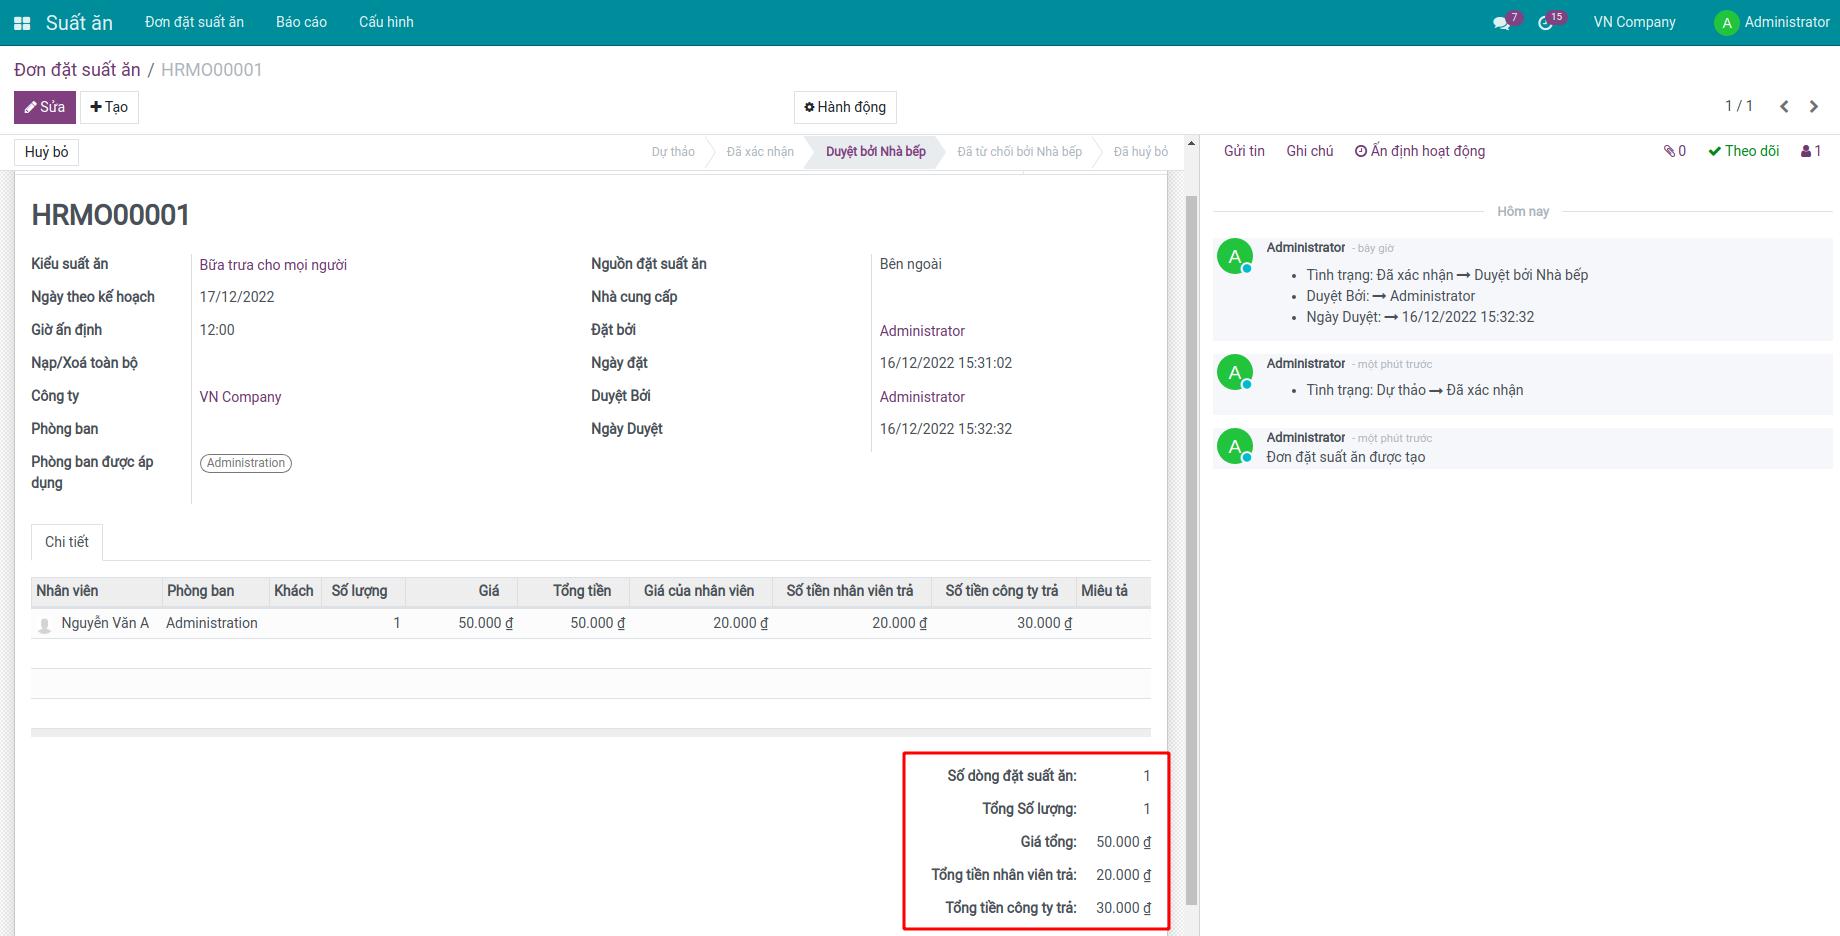Click the attachments paperclip counter
The height and width of the screenshot is (936, 1840).
(x=1675, y=151)
